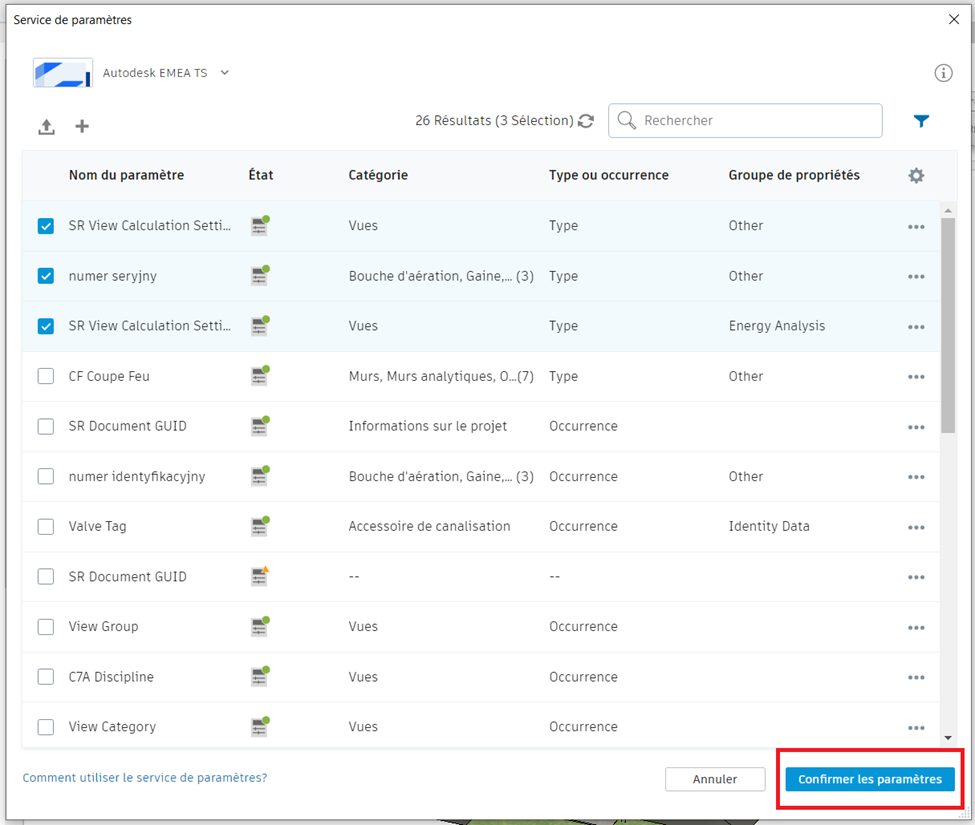Click Informations sur le projet cell

(428, 426)
